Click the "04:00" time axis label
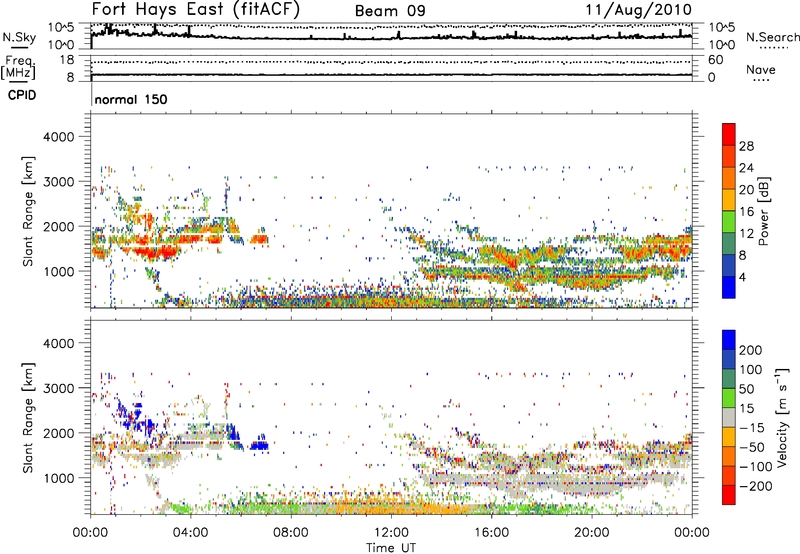 (190, 533)
